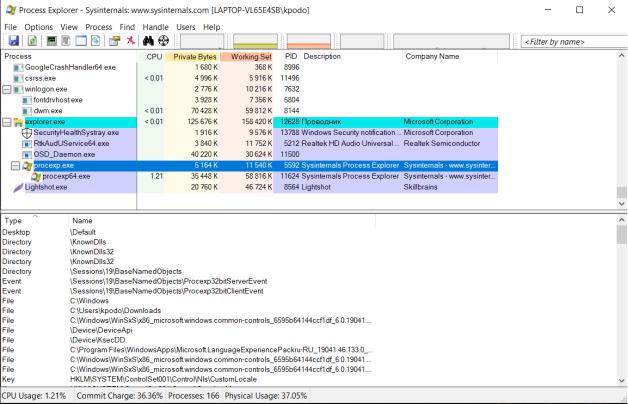The height and width of the screenshot is (404, 628).
Task: Click the Filter by name field
Action: tap(574, 42)
